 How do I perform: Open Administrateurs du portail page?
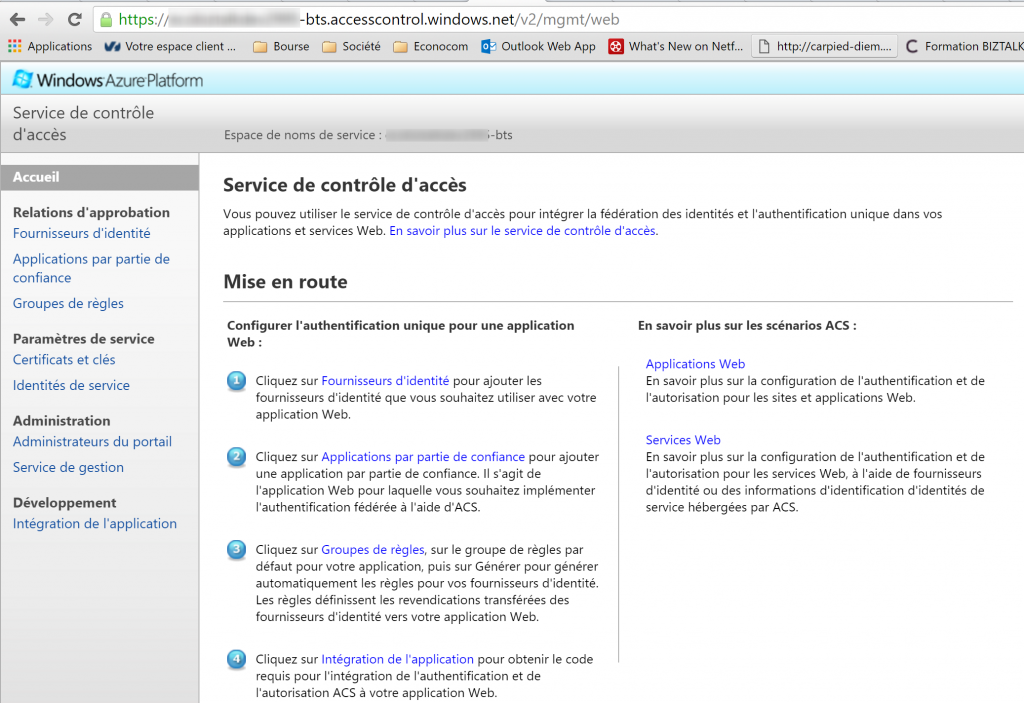[x=92, y=441]
